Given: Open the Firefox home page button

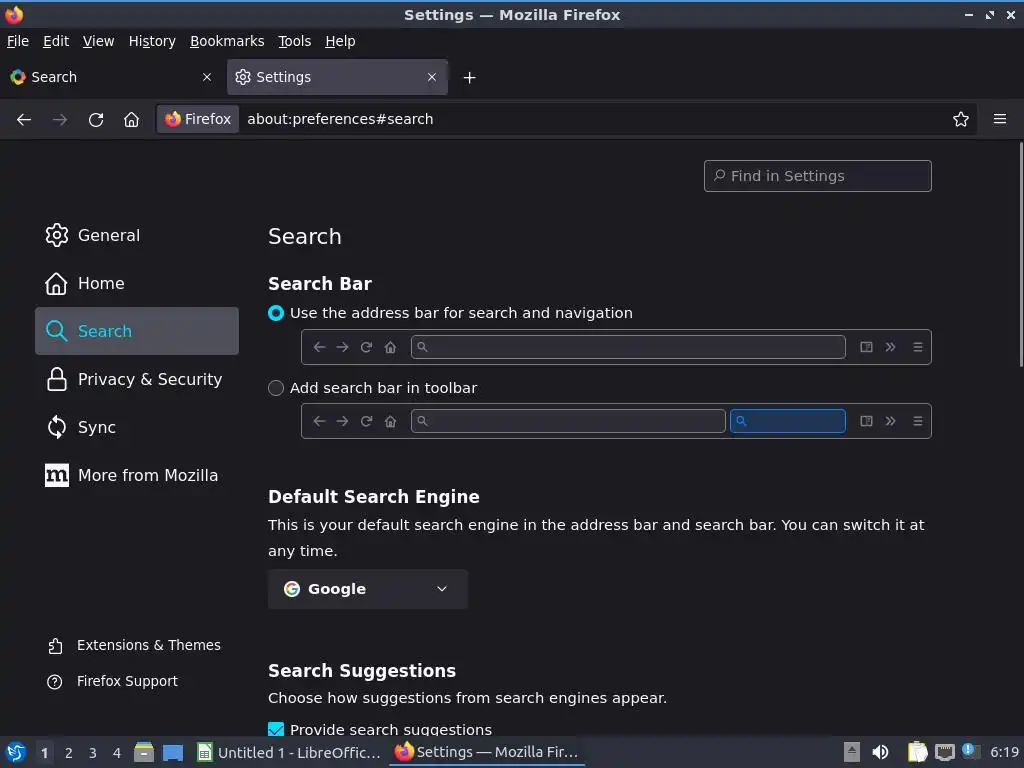Looking at the screenshot, I should click(x=131, y=120).
